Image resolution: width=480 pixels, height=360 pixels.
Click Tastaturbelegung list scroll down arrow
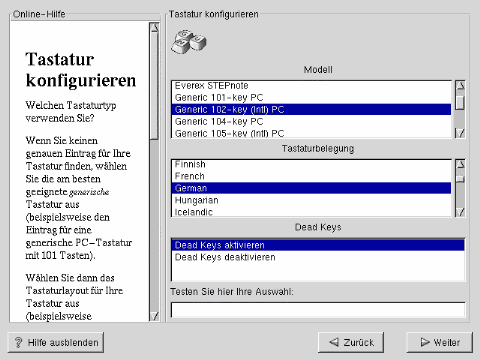click(x=460, y=212)
